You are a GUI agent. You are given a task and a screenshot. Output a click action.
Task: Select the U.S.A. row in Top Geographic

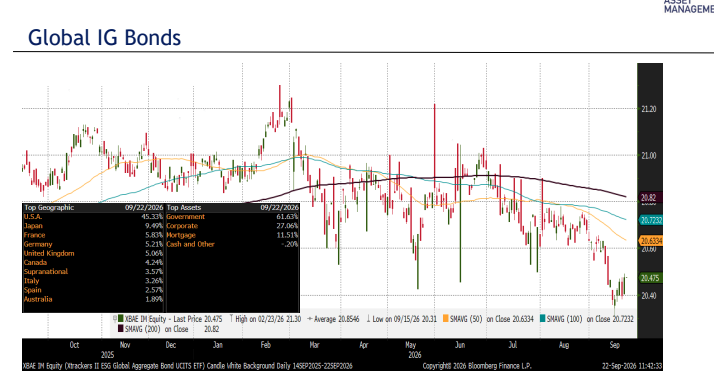pyautogui.click(x=93, y=217)
